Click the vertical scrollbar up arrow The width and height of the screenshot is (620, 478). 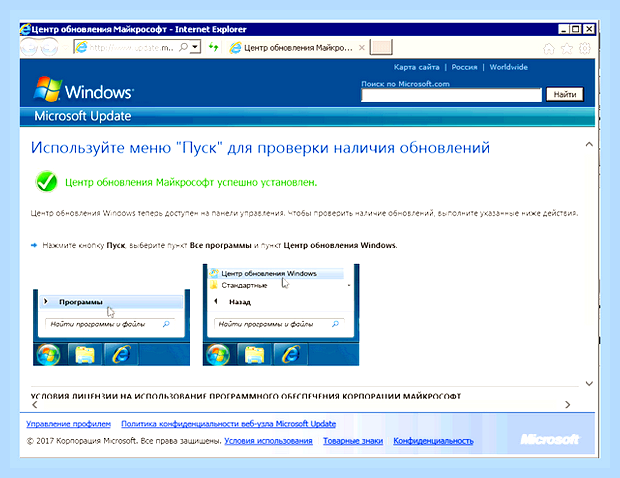coord(589,144)
